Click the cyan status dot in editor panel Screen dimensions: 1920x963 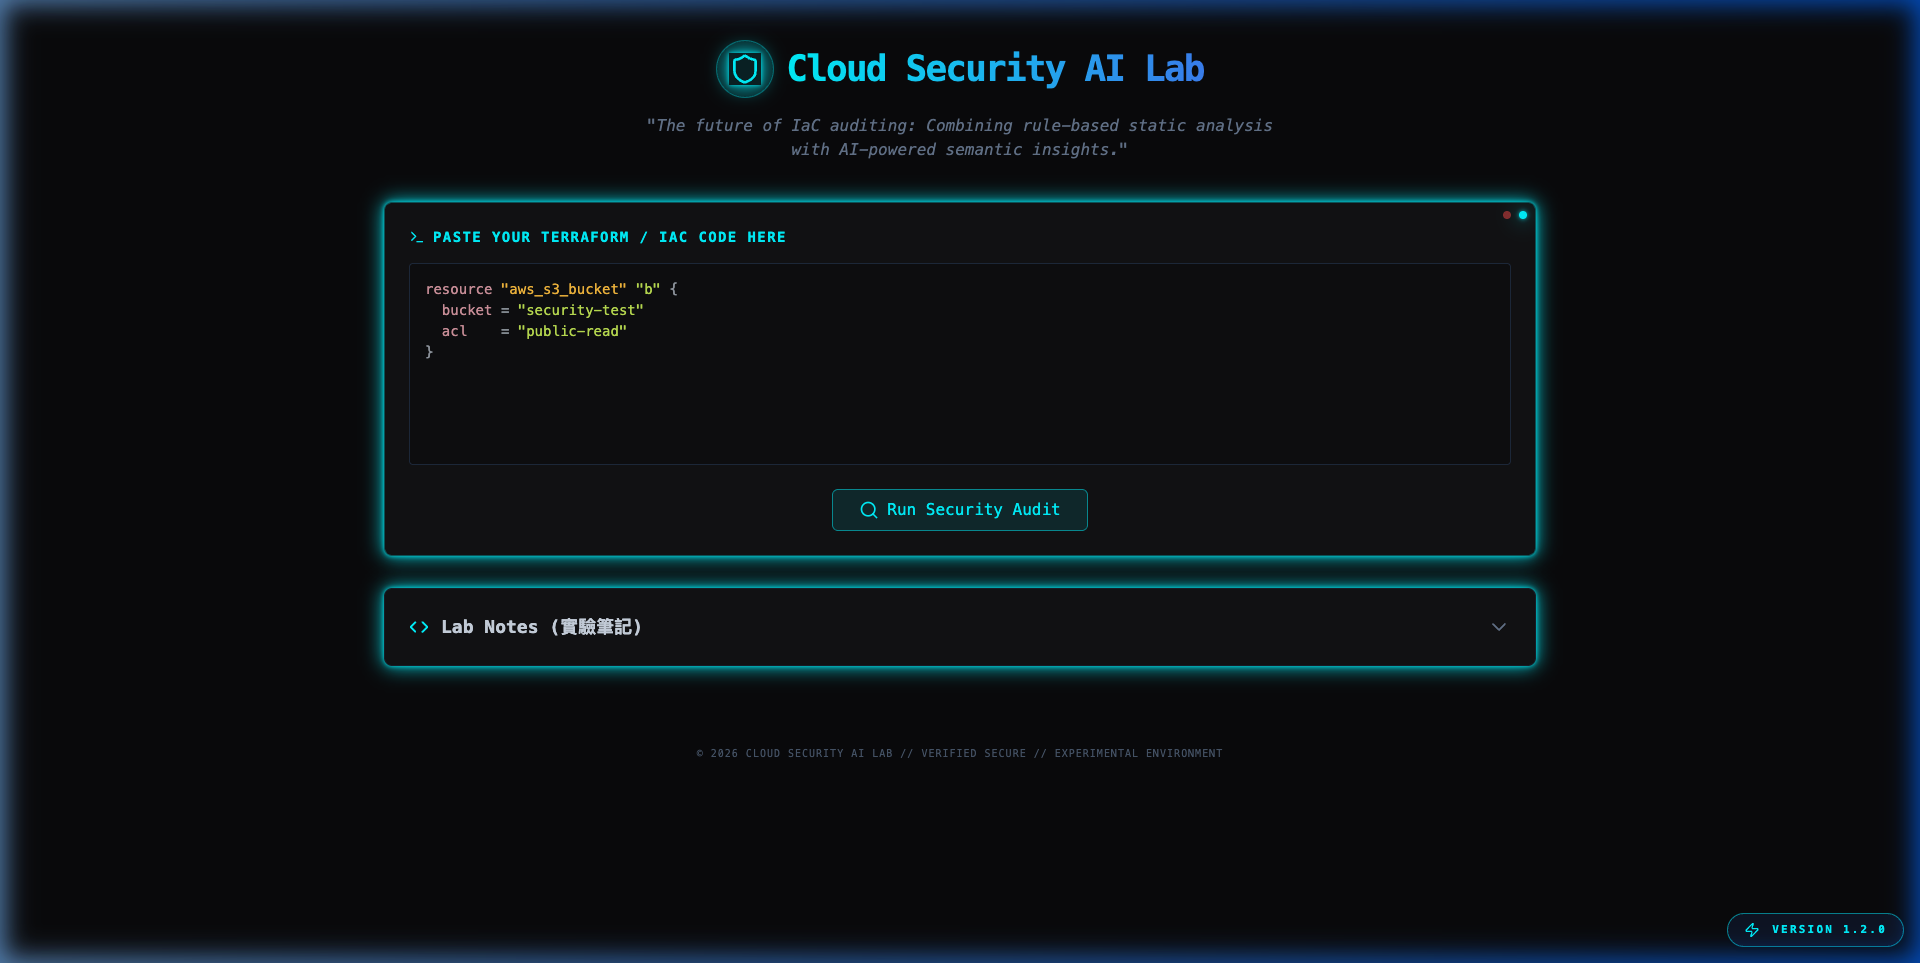coord(1523,215)
